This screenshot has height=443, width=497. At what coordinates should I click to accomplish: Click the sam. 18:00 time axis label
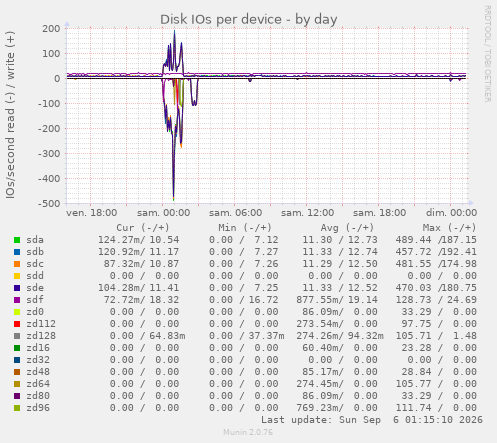[x=379, y=213]
